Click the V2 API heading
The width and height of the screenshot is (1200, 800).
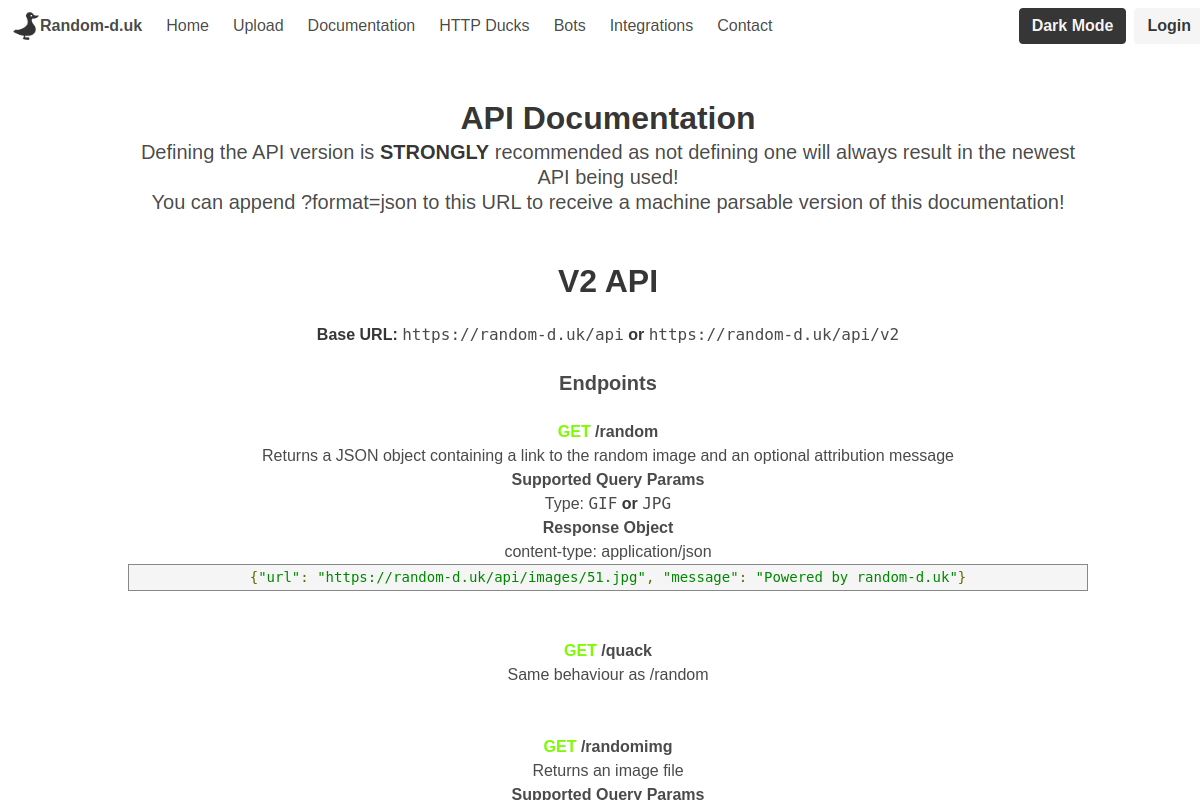pyautogui.click(x=608, y=281)
